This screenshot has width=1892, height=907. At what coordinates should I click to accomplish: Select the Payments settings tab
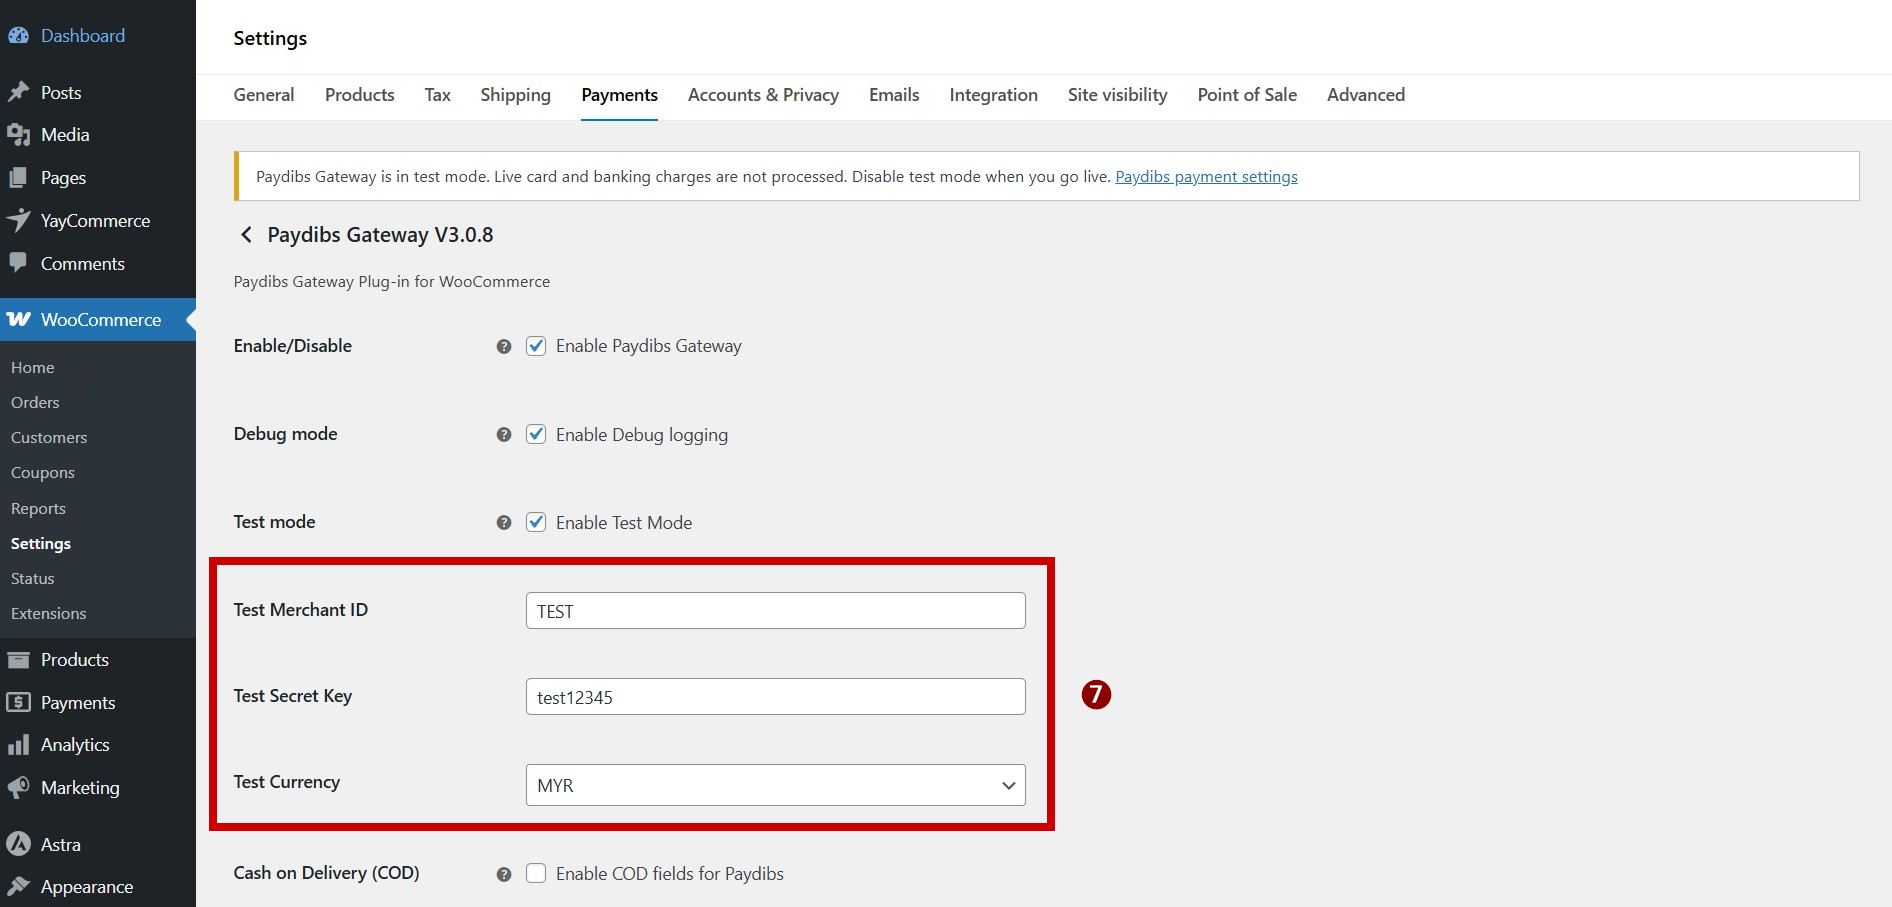tap(619, 95)
